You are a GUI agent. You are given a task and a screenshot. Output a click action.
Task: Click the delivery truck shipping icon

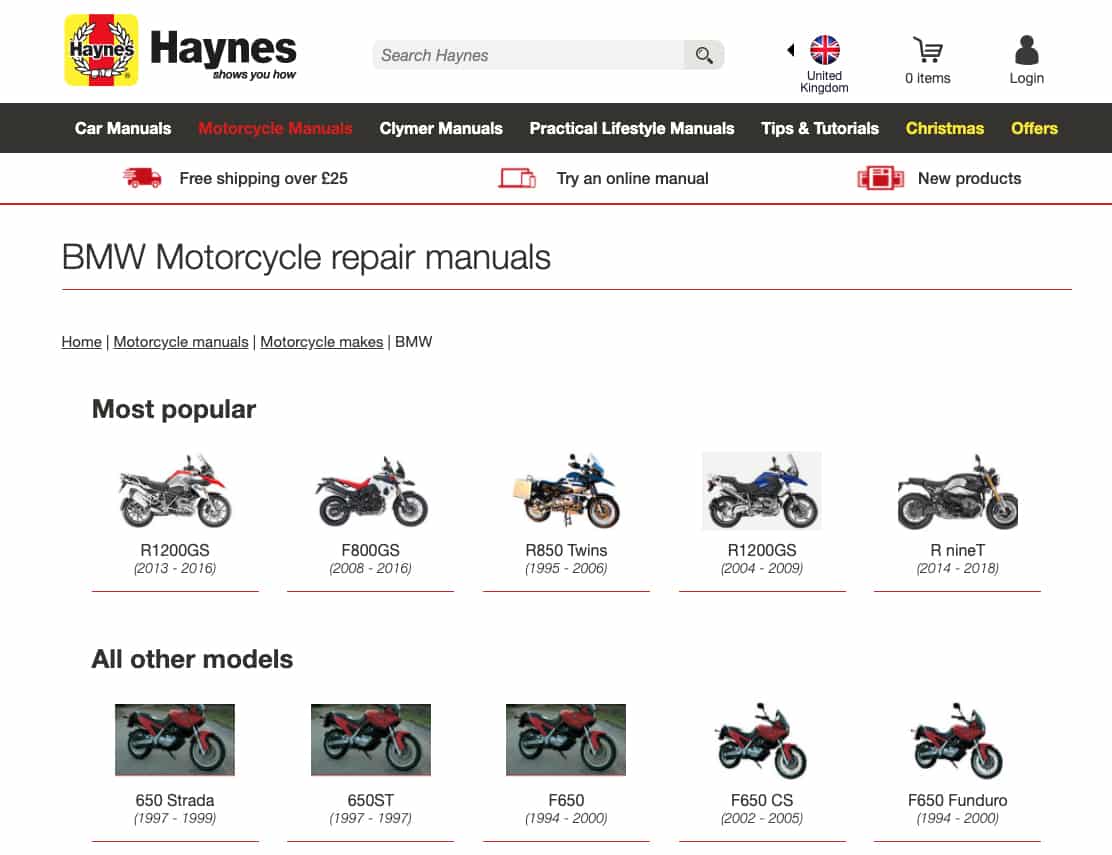(x=142, y=178)
